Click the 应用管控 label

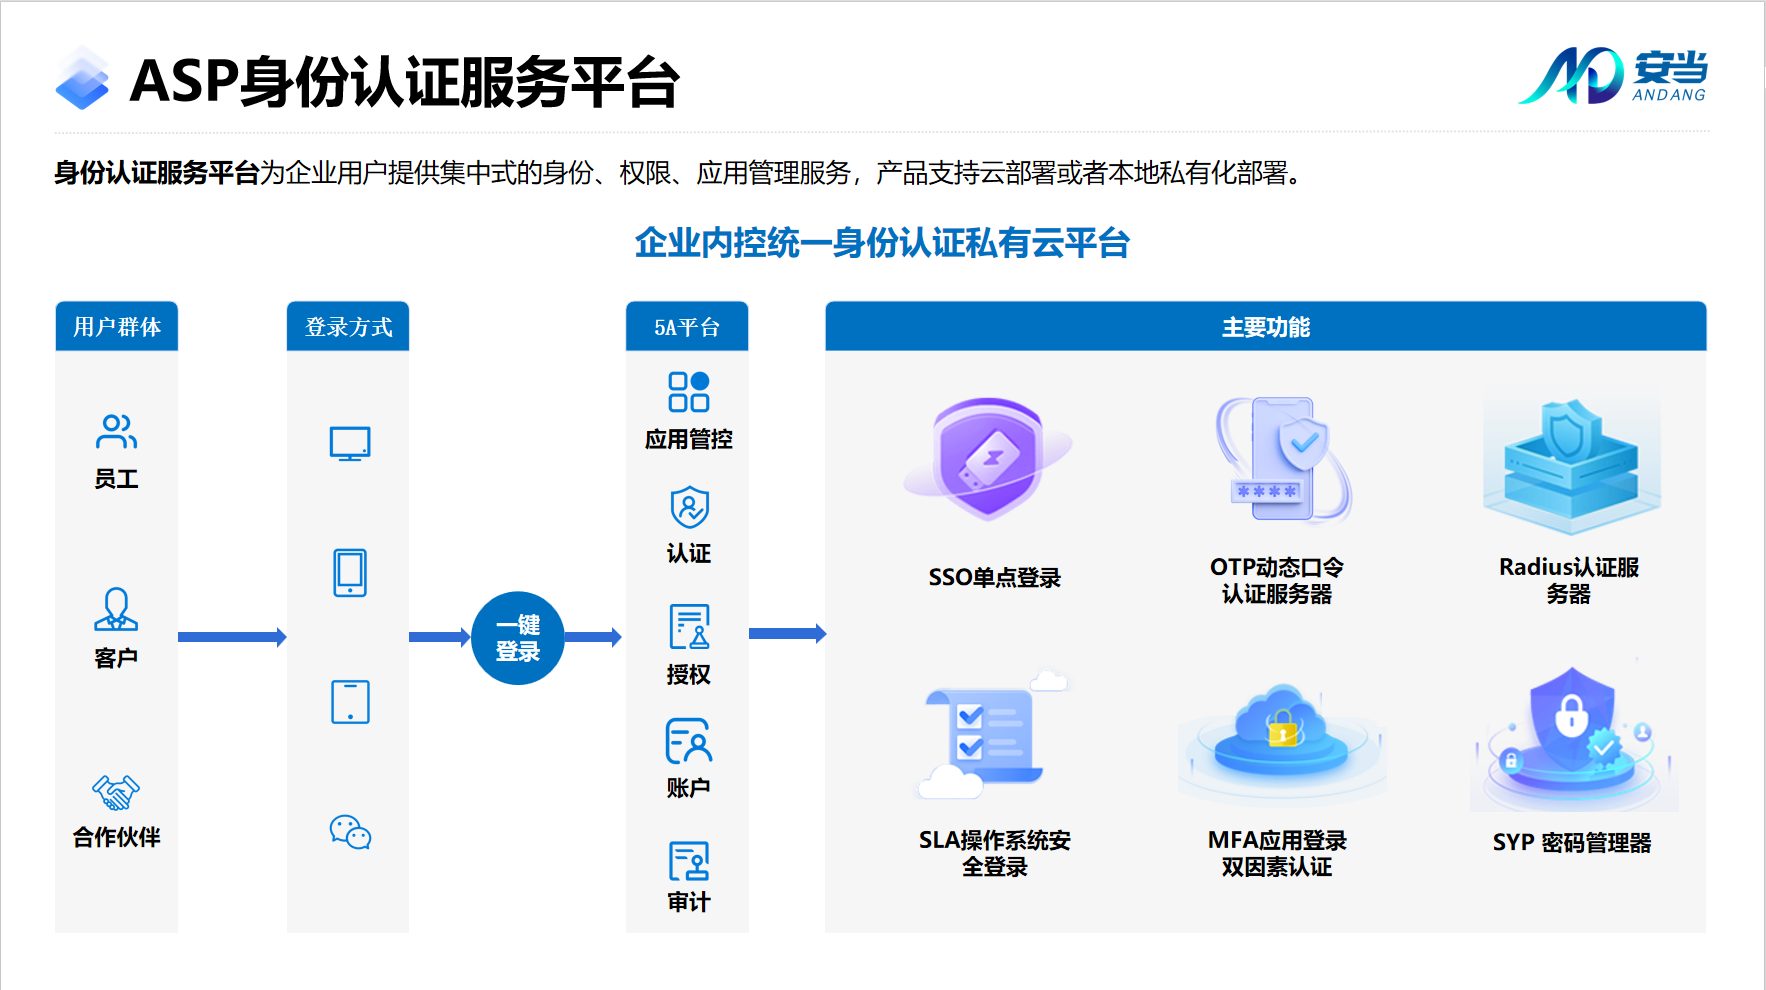(689, 439)
